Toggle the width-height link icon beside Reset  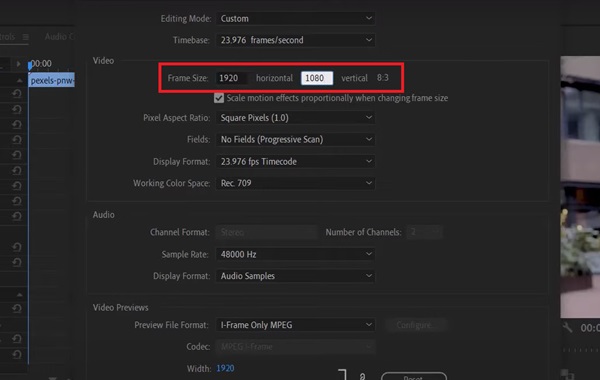point(362,377)
